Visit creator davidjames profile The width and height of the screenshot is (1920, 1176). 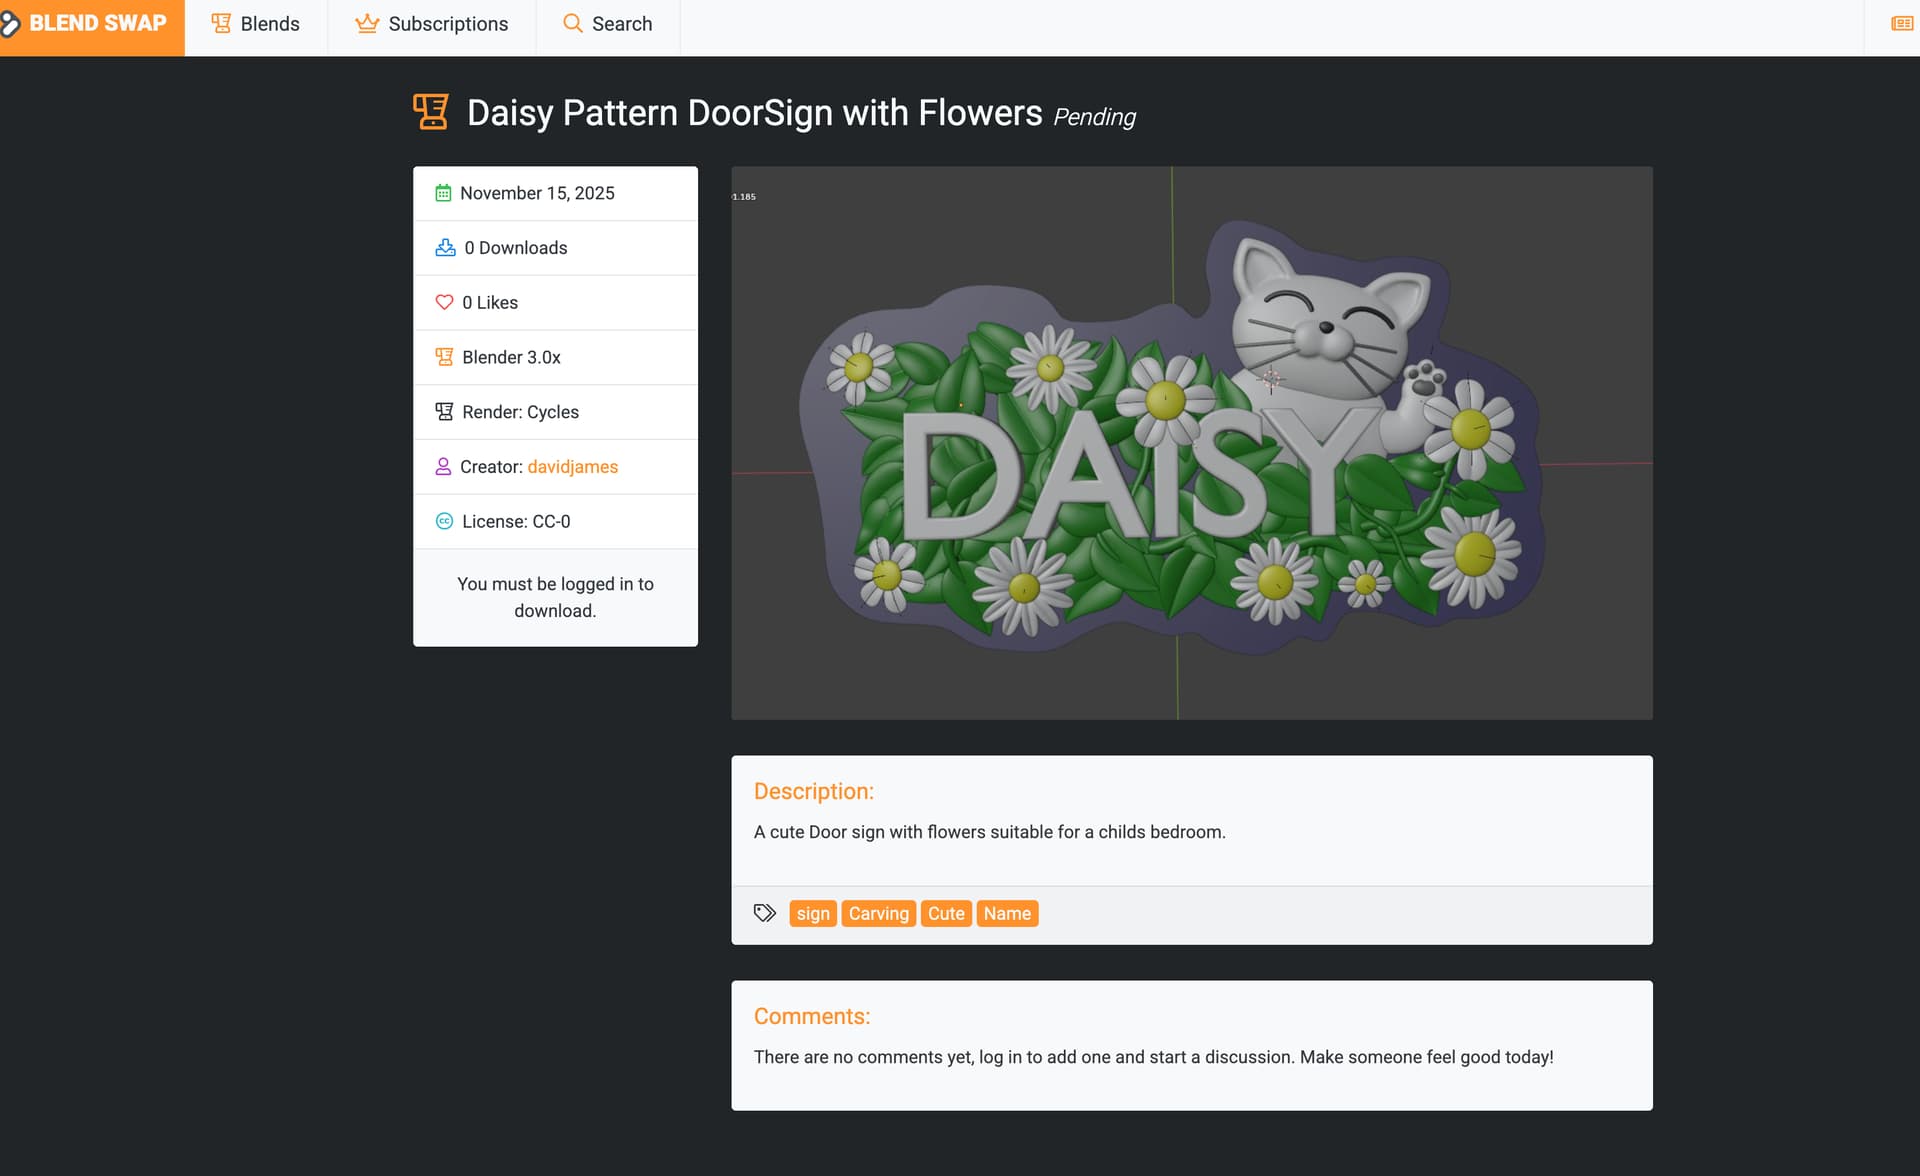pyautogui.click(x=572, y=467)
